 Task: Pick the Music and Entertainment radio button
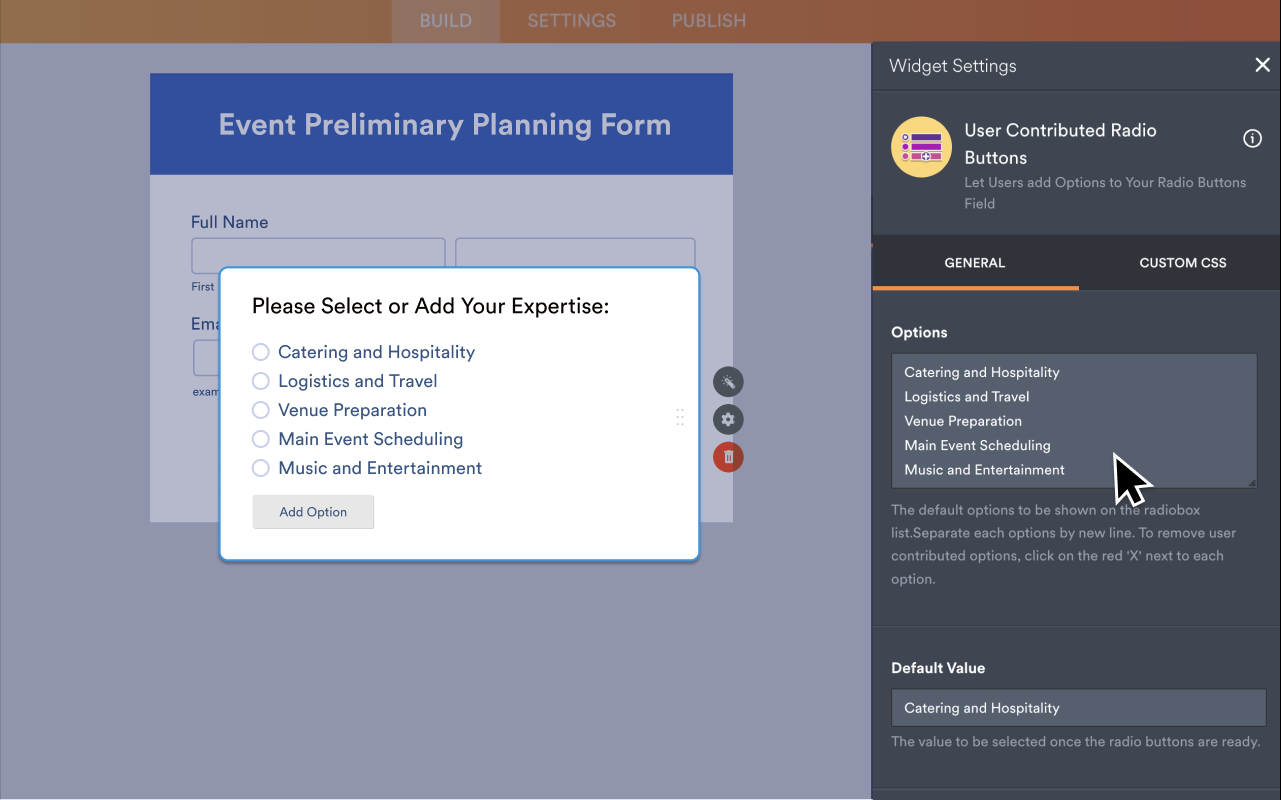click(x=261, y=468)
